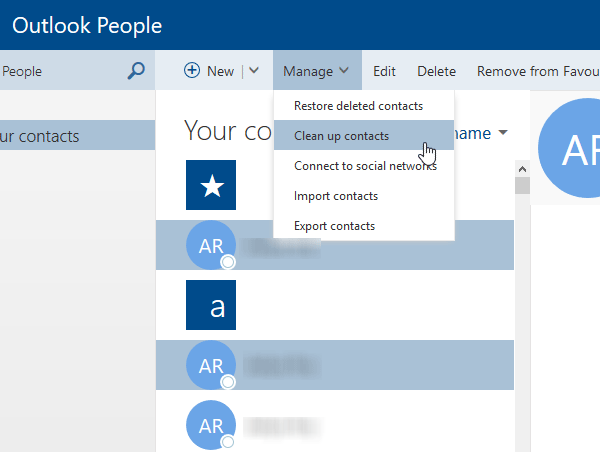Toggle selection circle of favourites AR contact
Screen dimensions: 600x452
click(228, 262)
